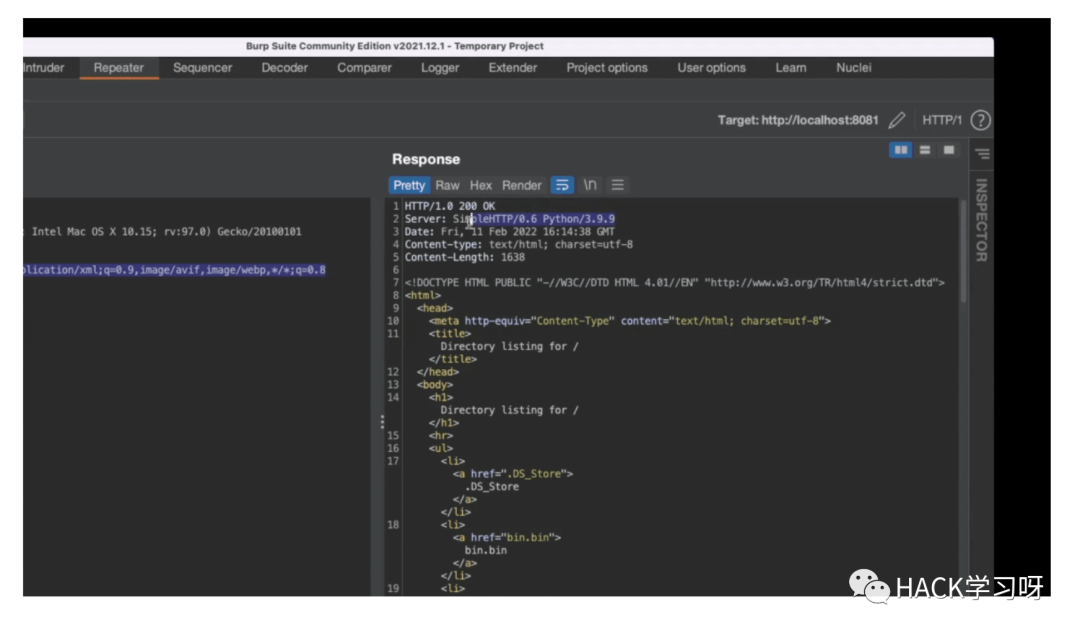Select the Render response view
The image size is (1080, 636).
click(521, 185)
